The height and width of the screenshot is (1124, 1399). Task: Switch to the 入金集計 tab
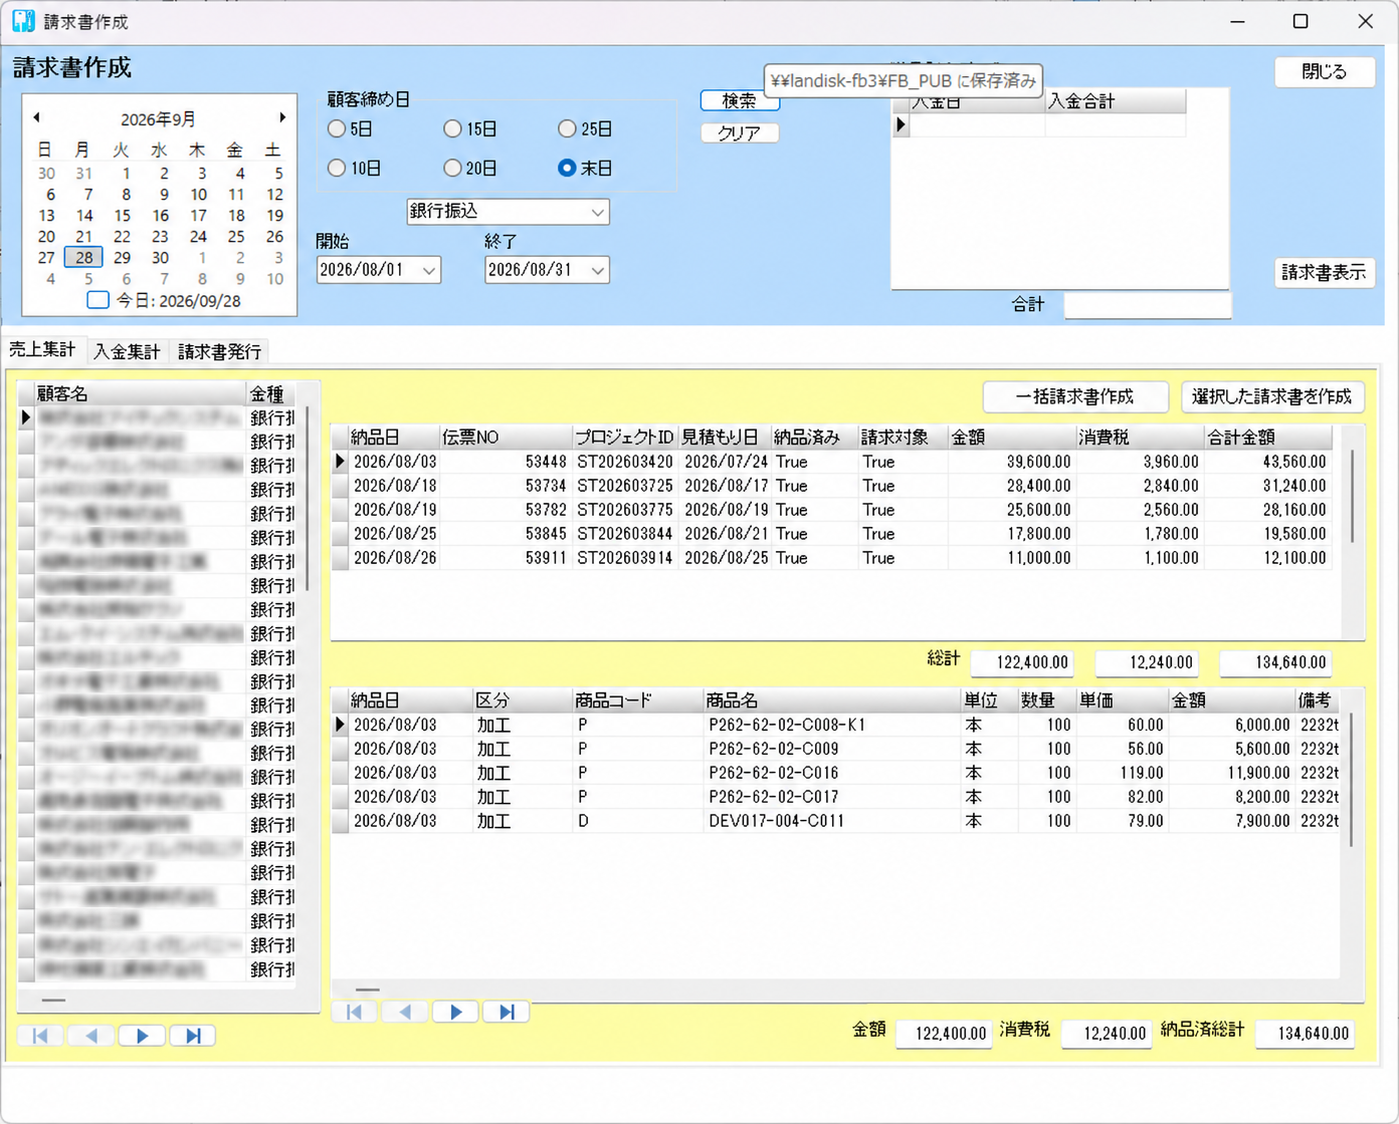[x=127, y=352]
